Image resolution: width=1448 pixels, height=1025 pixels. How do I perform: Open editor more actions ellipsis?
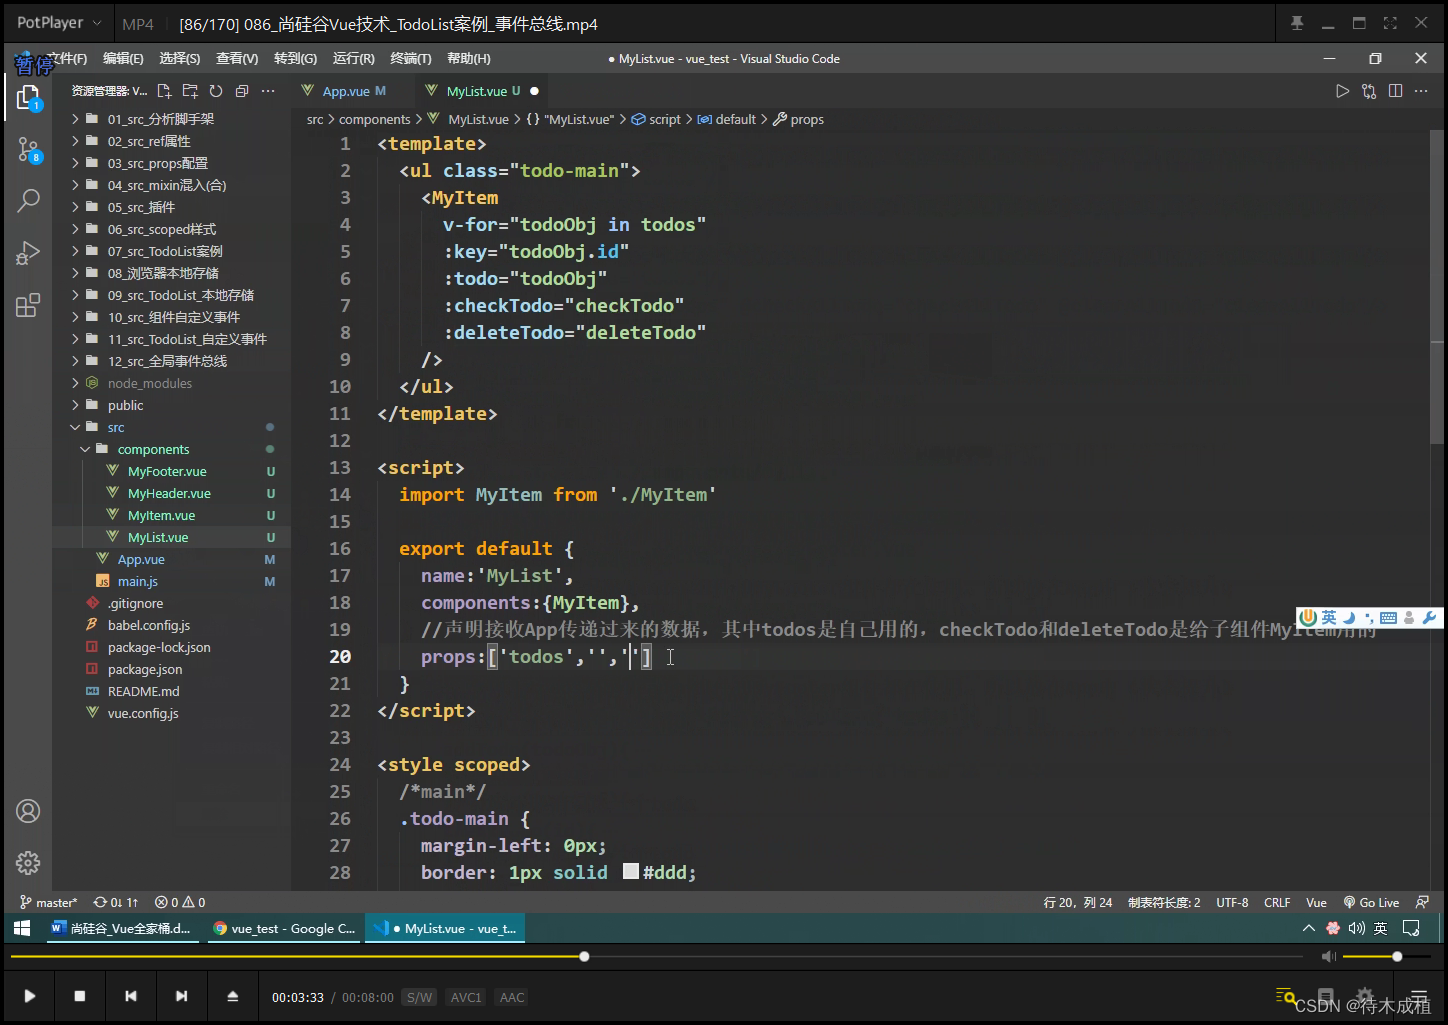(1421, 91)
